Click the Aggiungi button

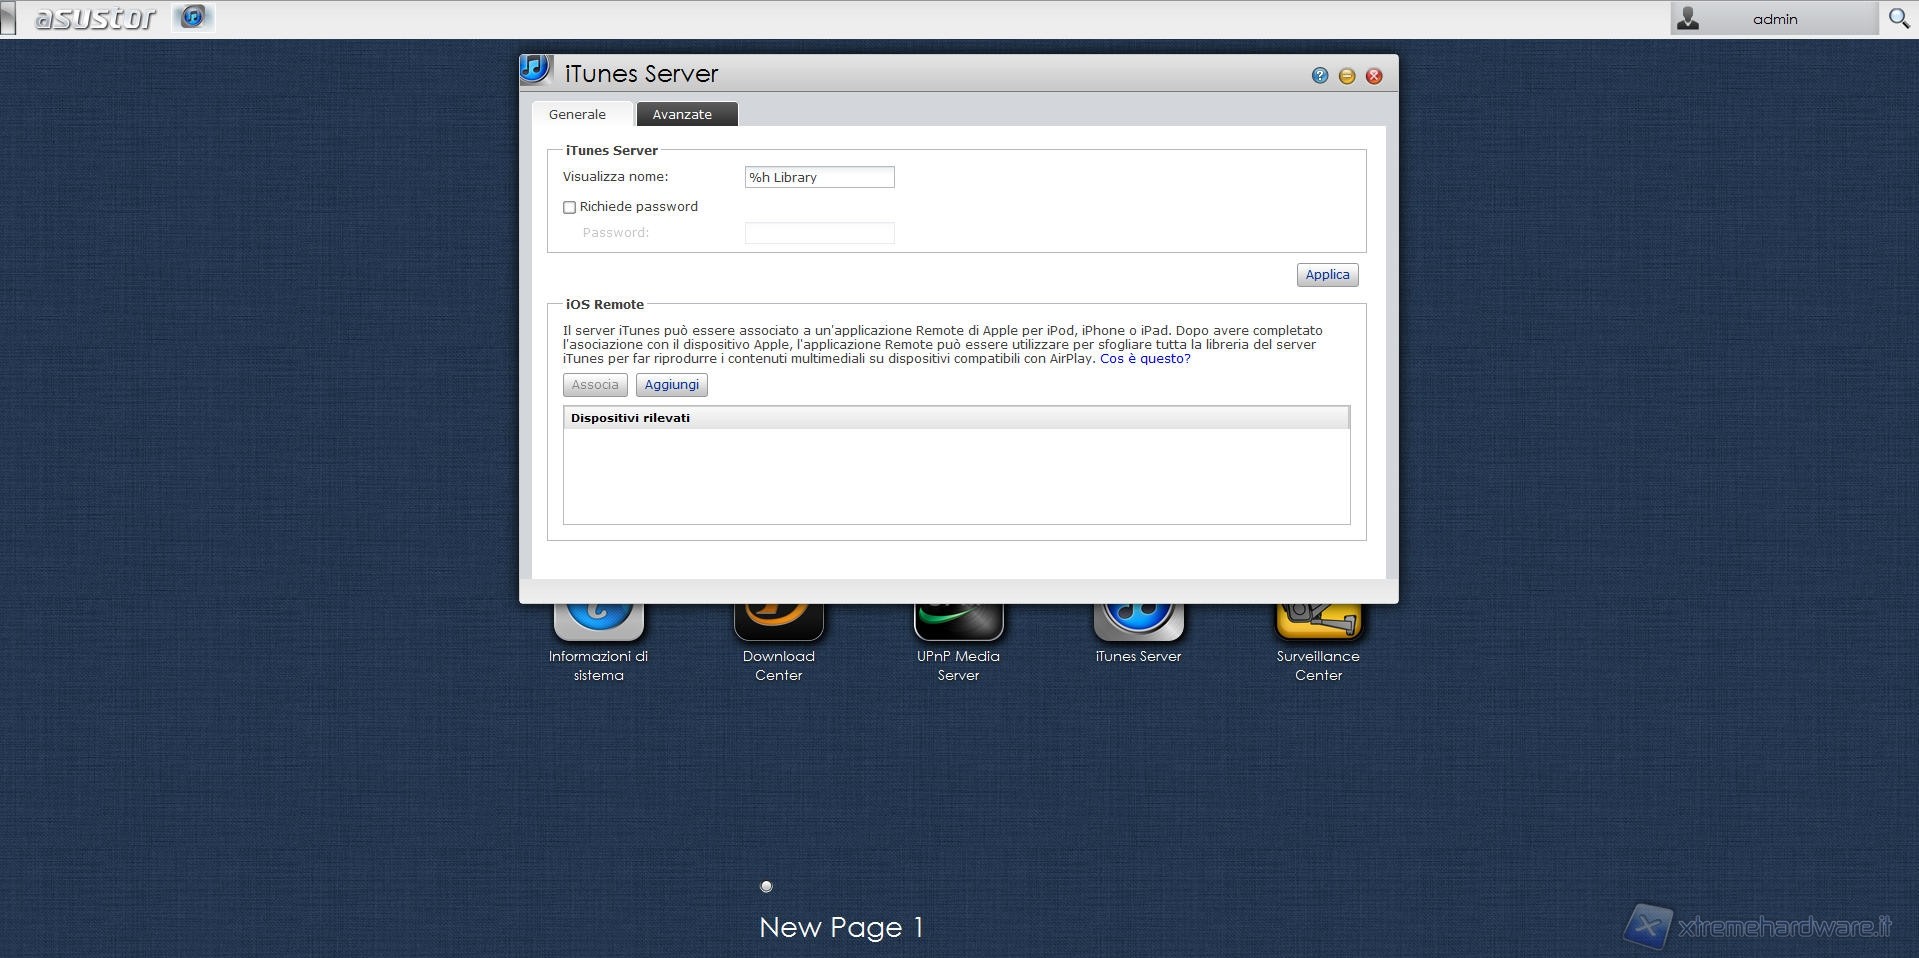pos(671,385)
